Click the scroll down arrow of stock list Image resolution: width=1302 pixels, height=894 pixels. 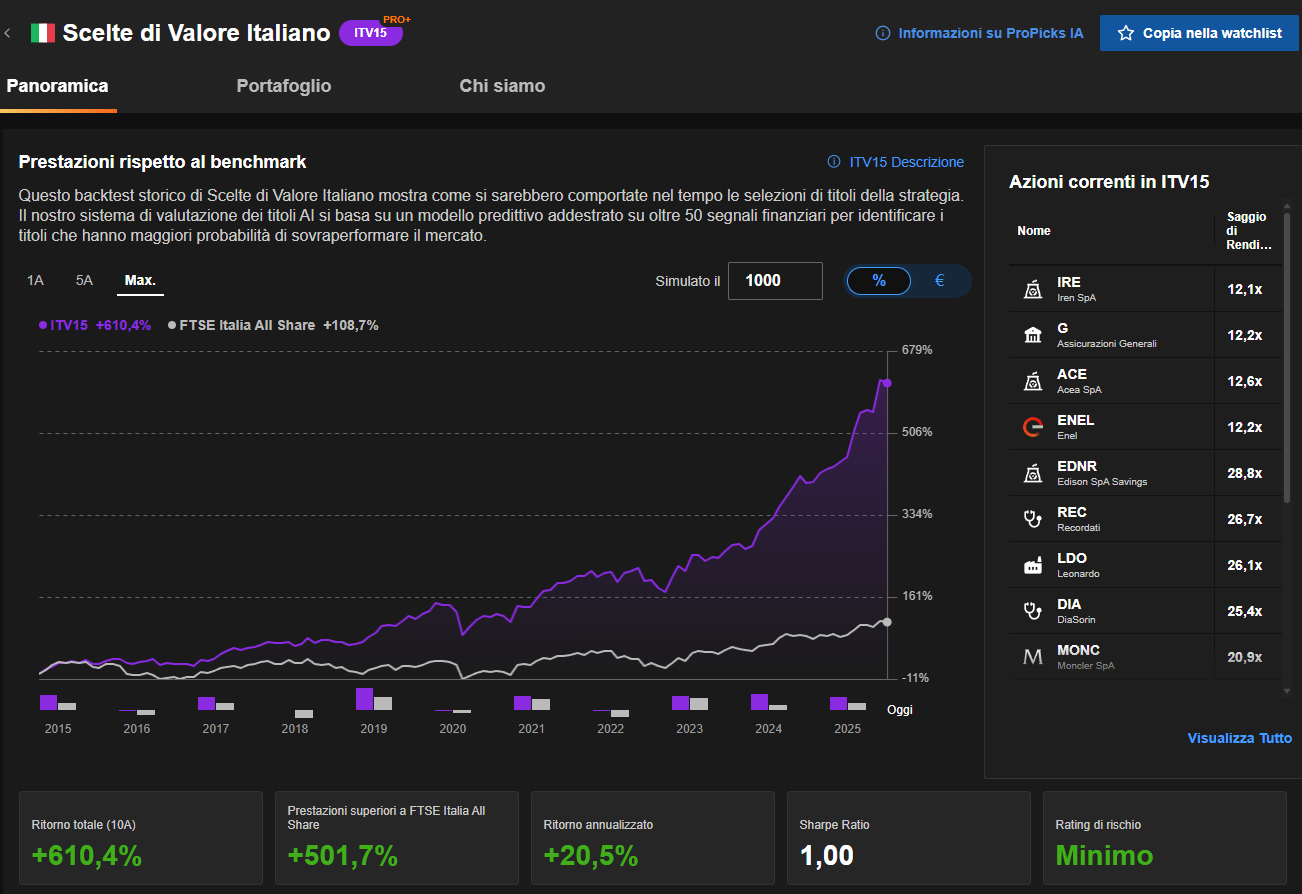[x=1287, y=691]
